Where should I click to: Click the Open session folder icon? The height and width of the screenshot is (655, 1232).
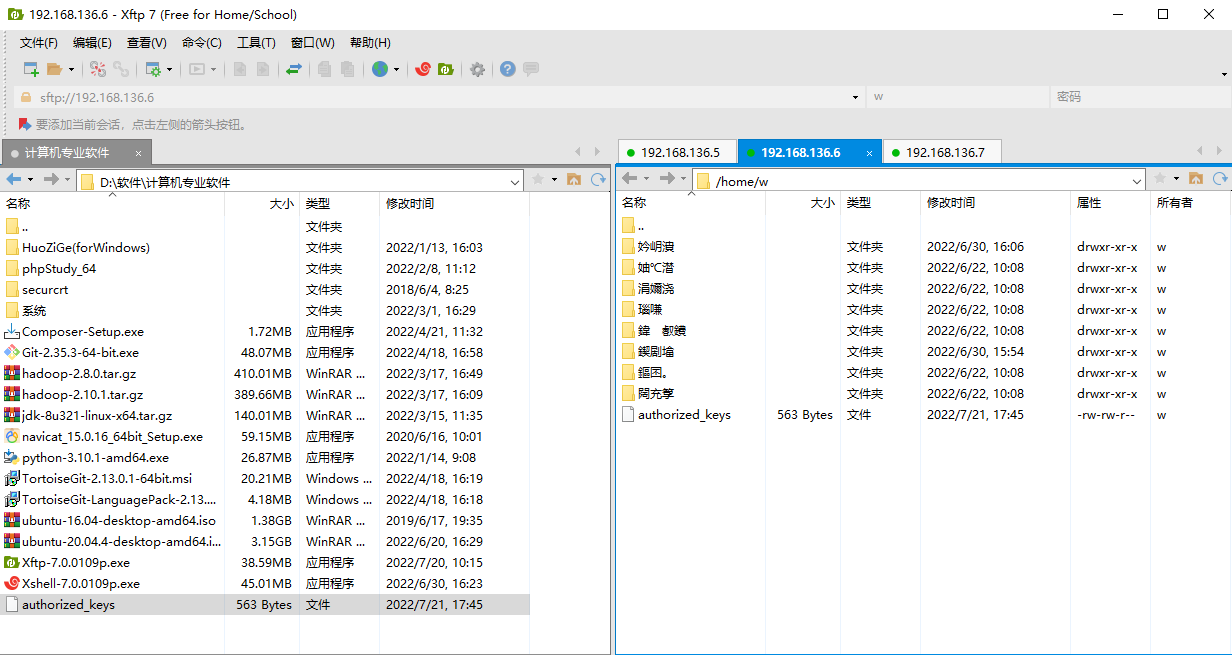54,69
